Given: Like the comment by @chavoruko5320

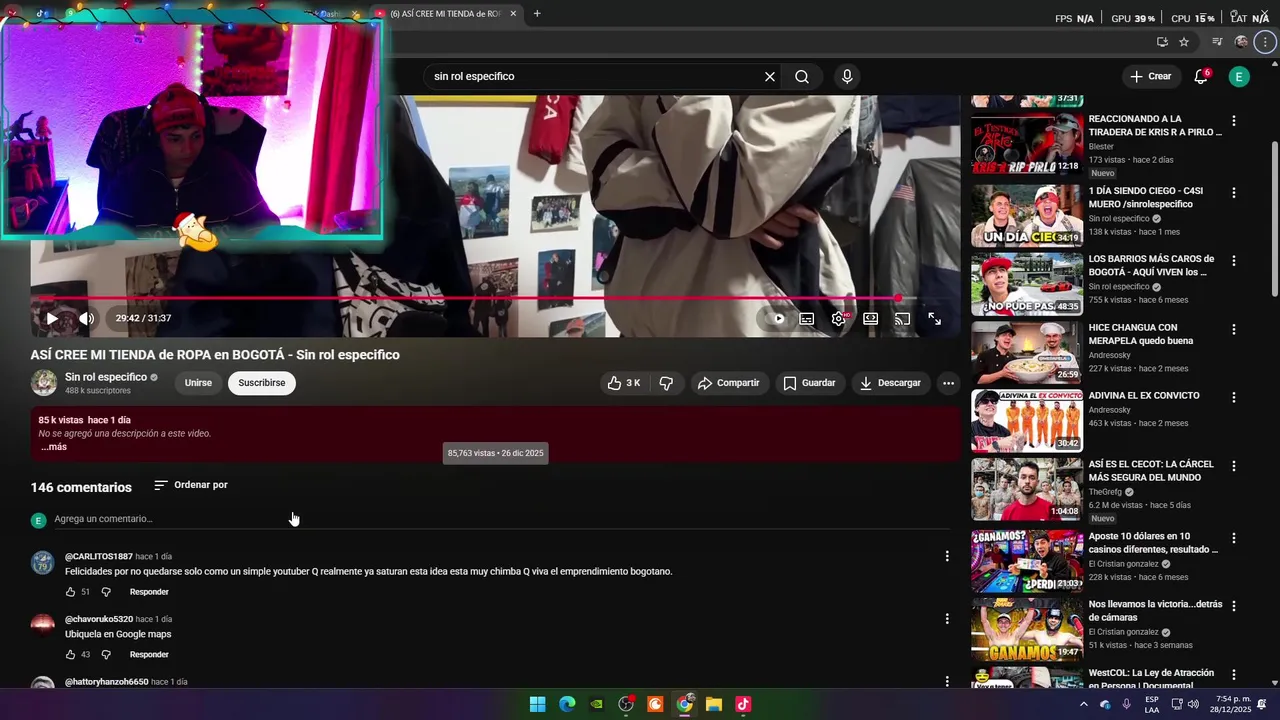Looking at the screenshot, I should [x=70, y=655].
